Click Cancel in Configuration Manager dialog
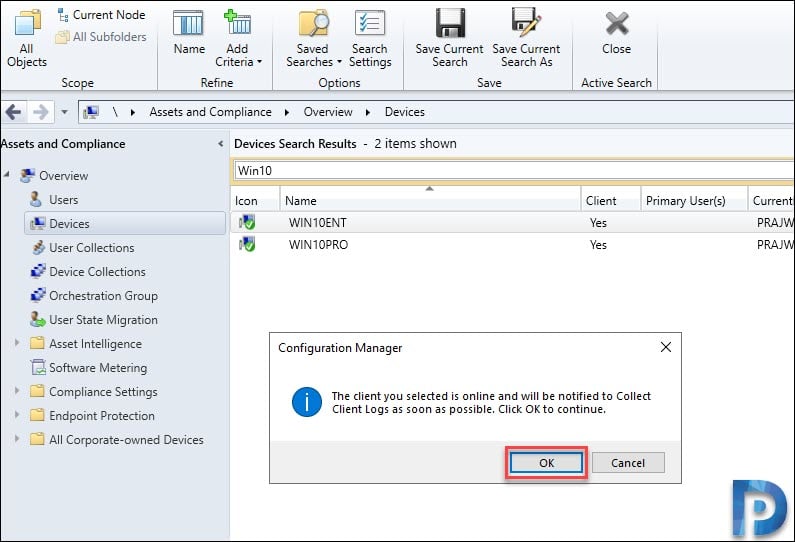 pyautogui.click(x=628, y=463)
